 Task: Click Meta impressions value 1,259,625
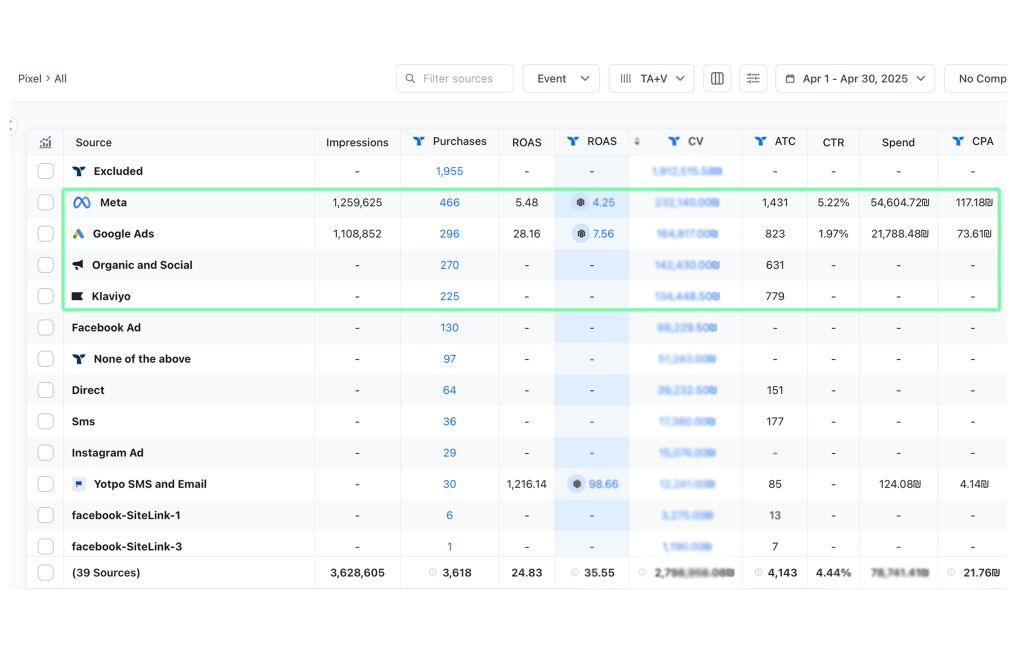[357, 203]
